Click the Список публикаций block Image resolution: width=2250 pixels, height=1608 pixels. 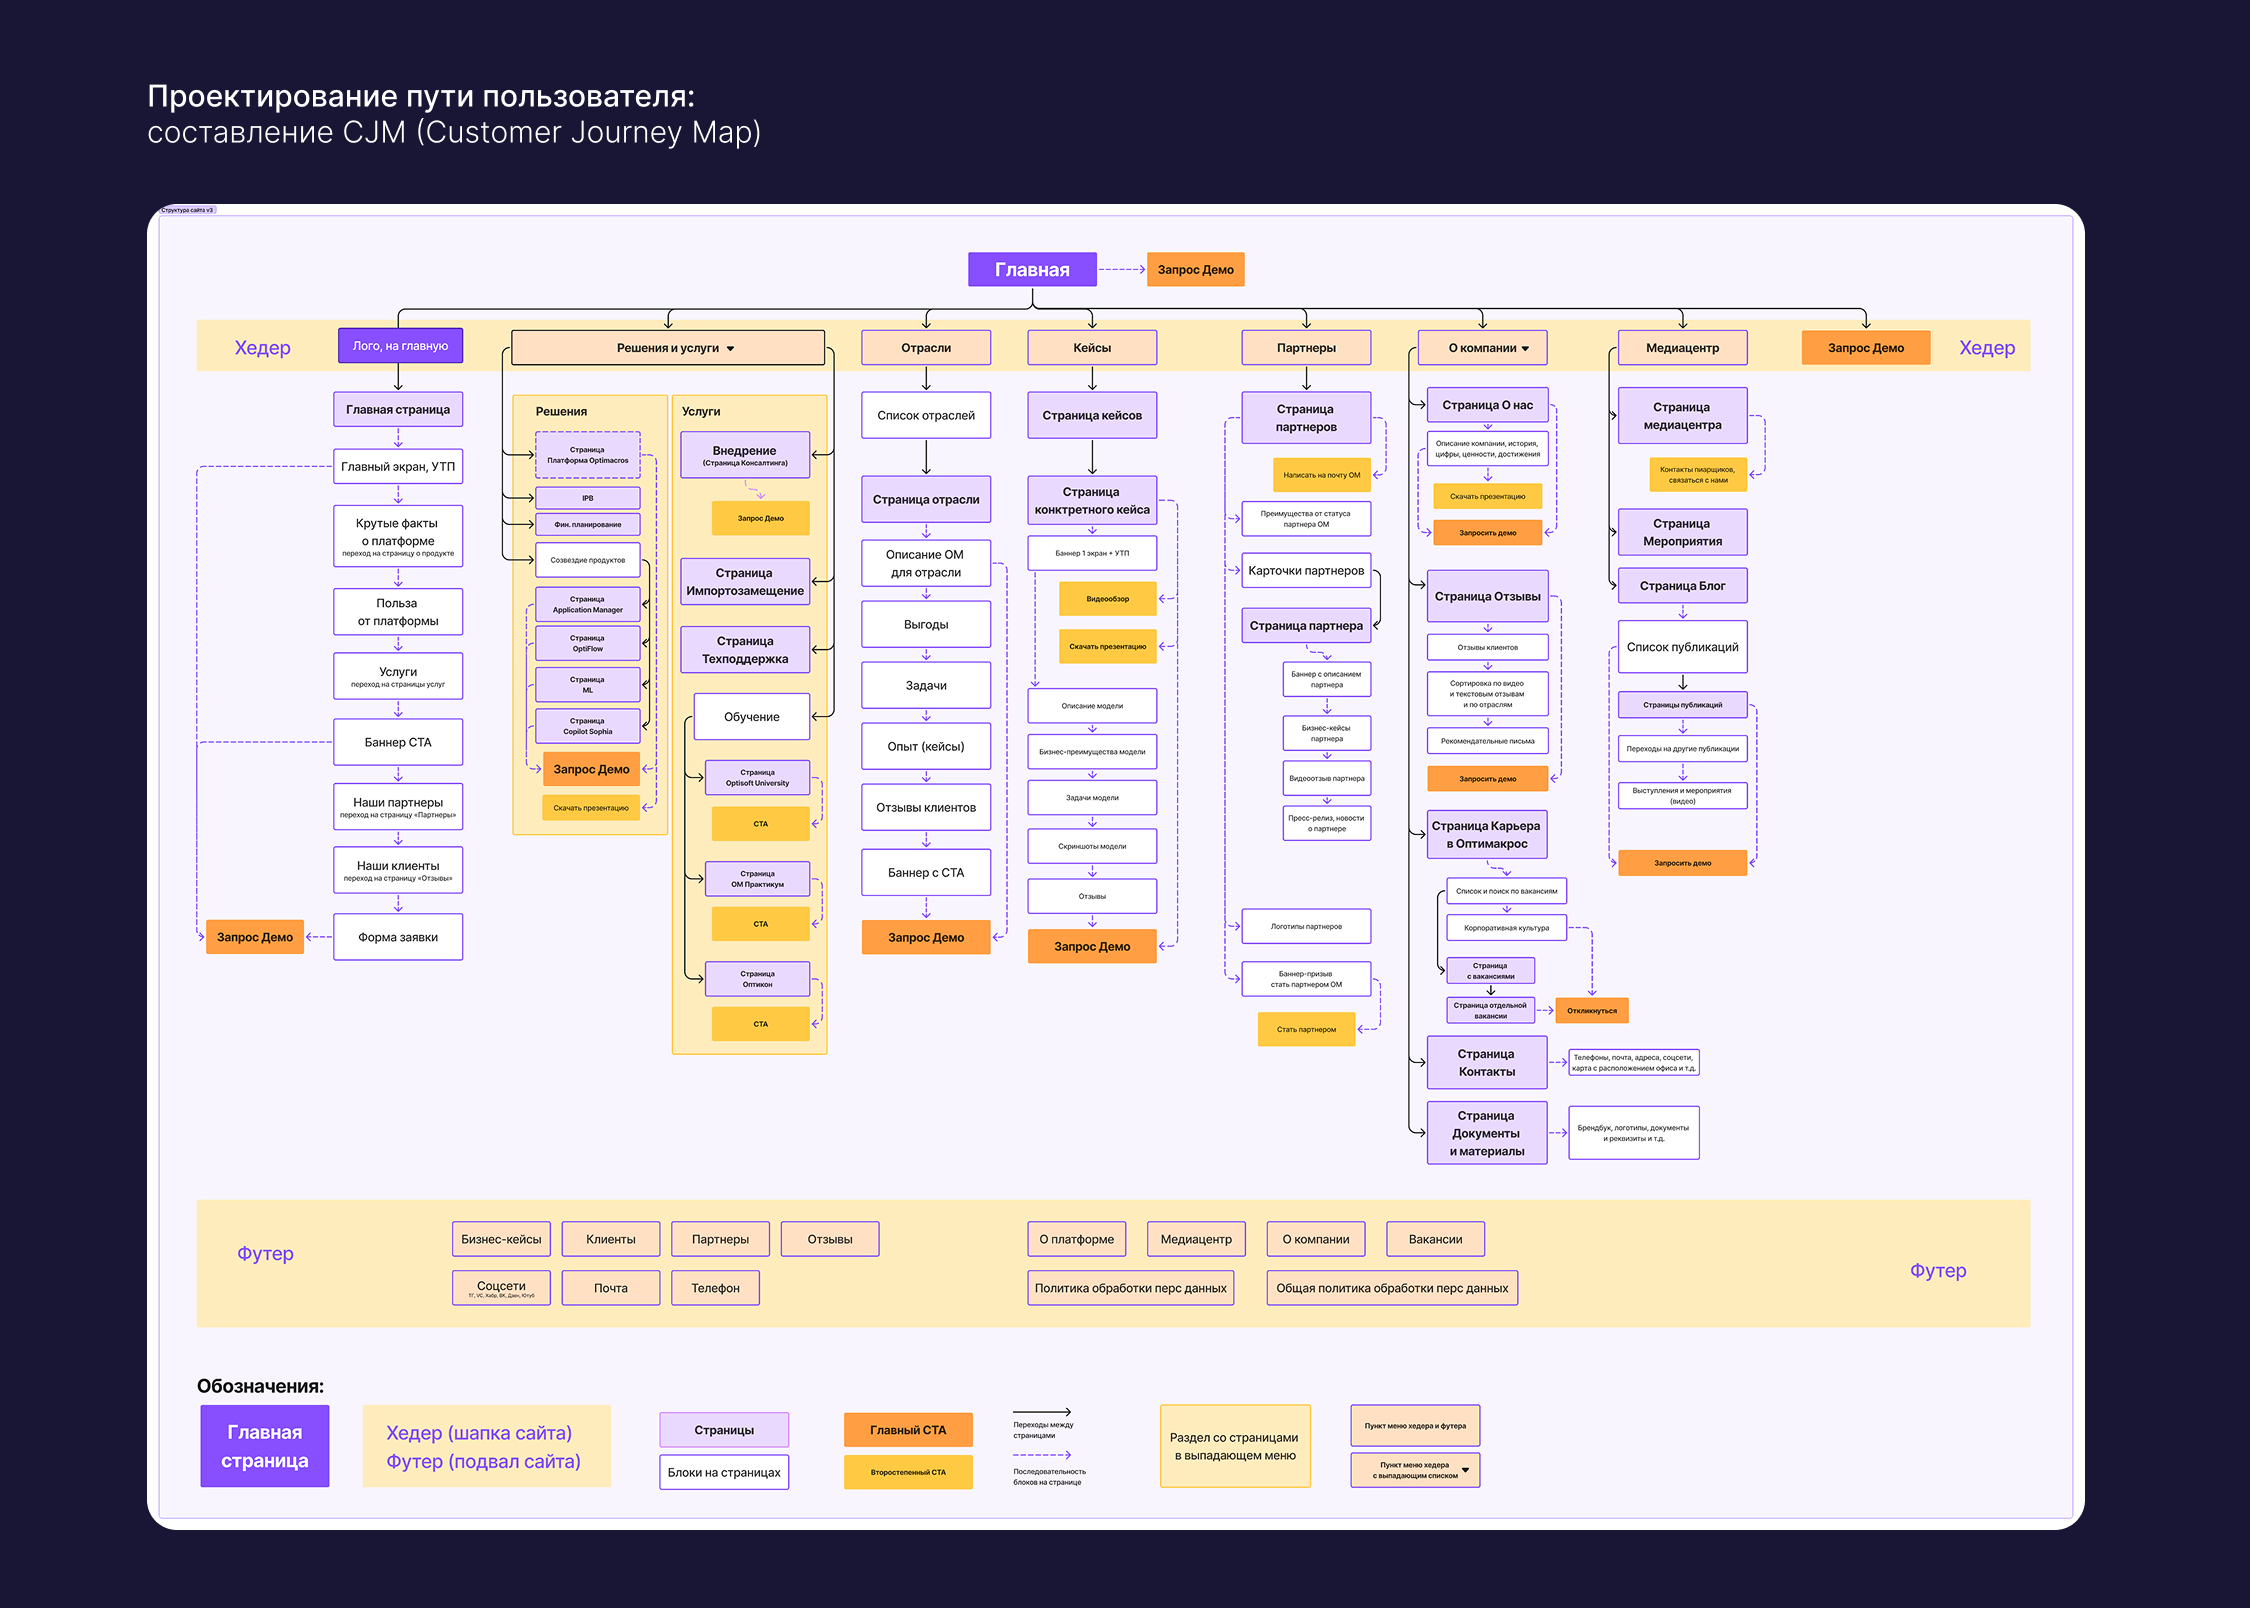pyautogui.click(x=1683, y=647)
